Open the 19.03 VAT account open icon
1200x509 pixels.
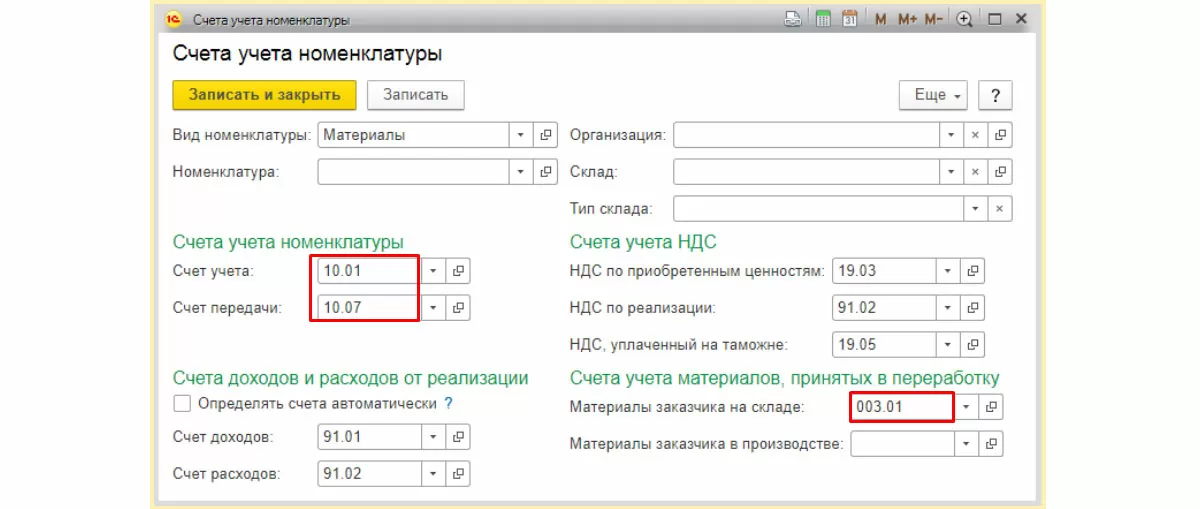click(973, 271)
